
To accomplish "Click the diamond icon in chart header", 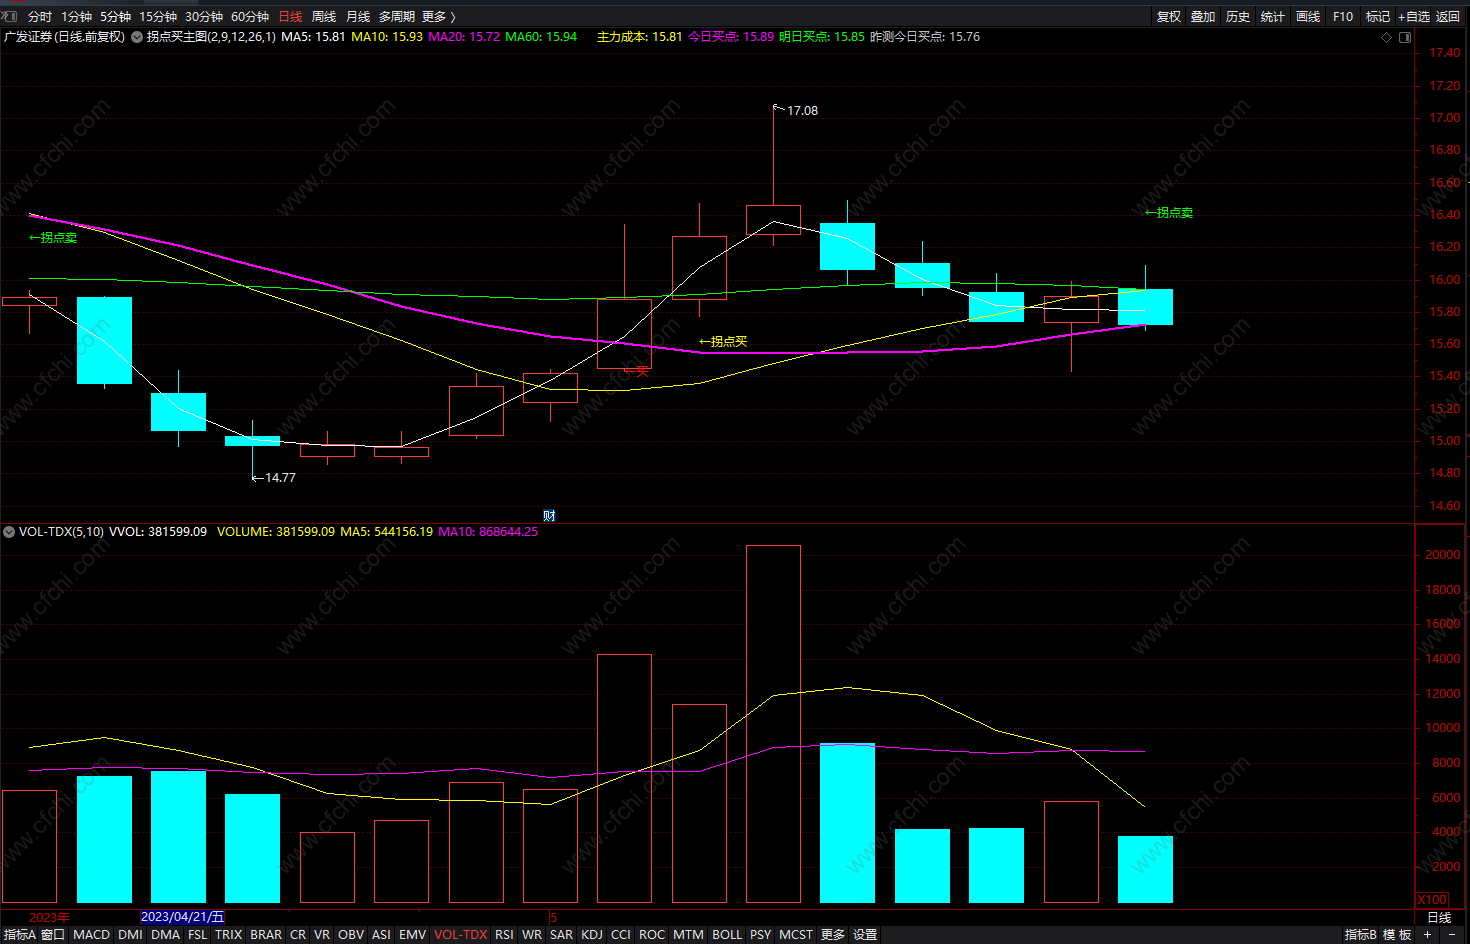I will pos(1386,37).
